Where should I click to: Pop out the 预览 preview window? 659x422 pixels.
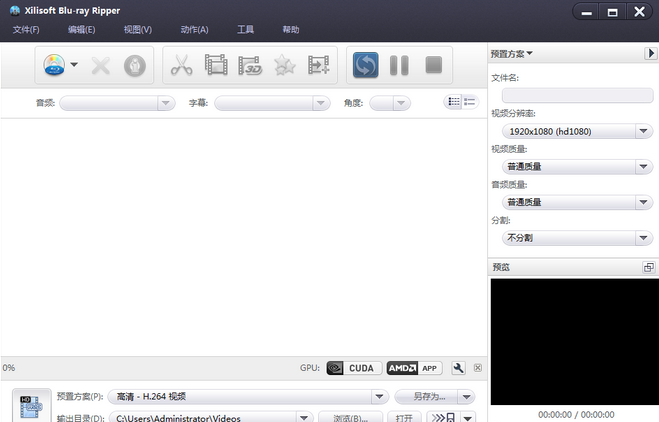tap(648, 267)
